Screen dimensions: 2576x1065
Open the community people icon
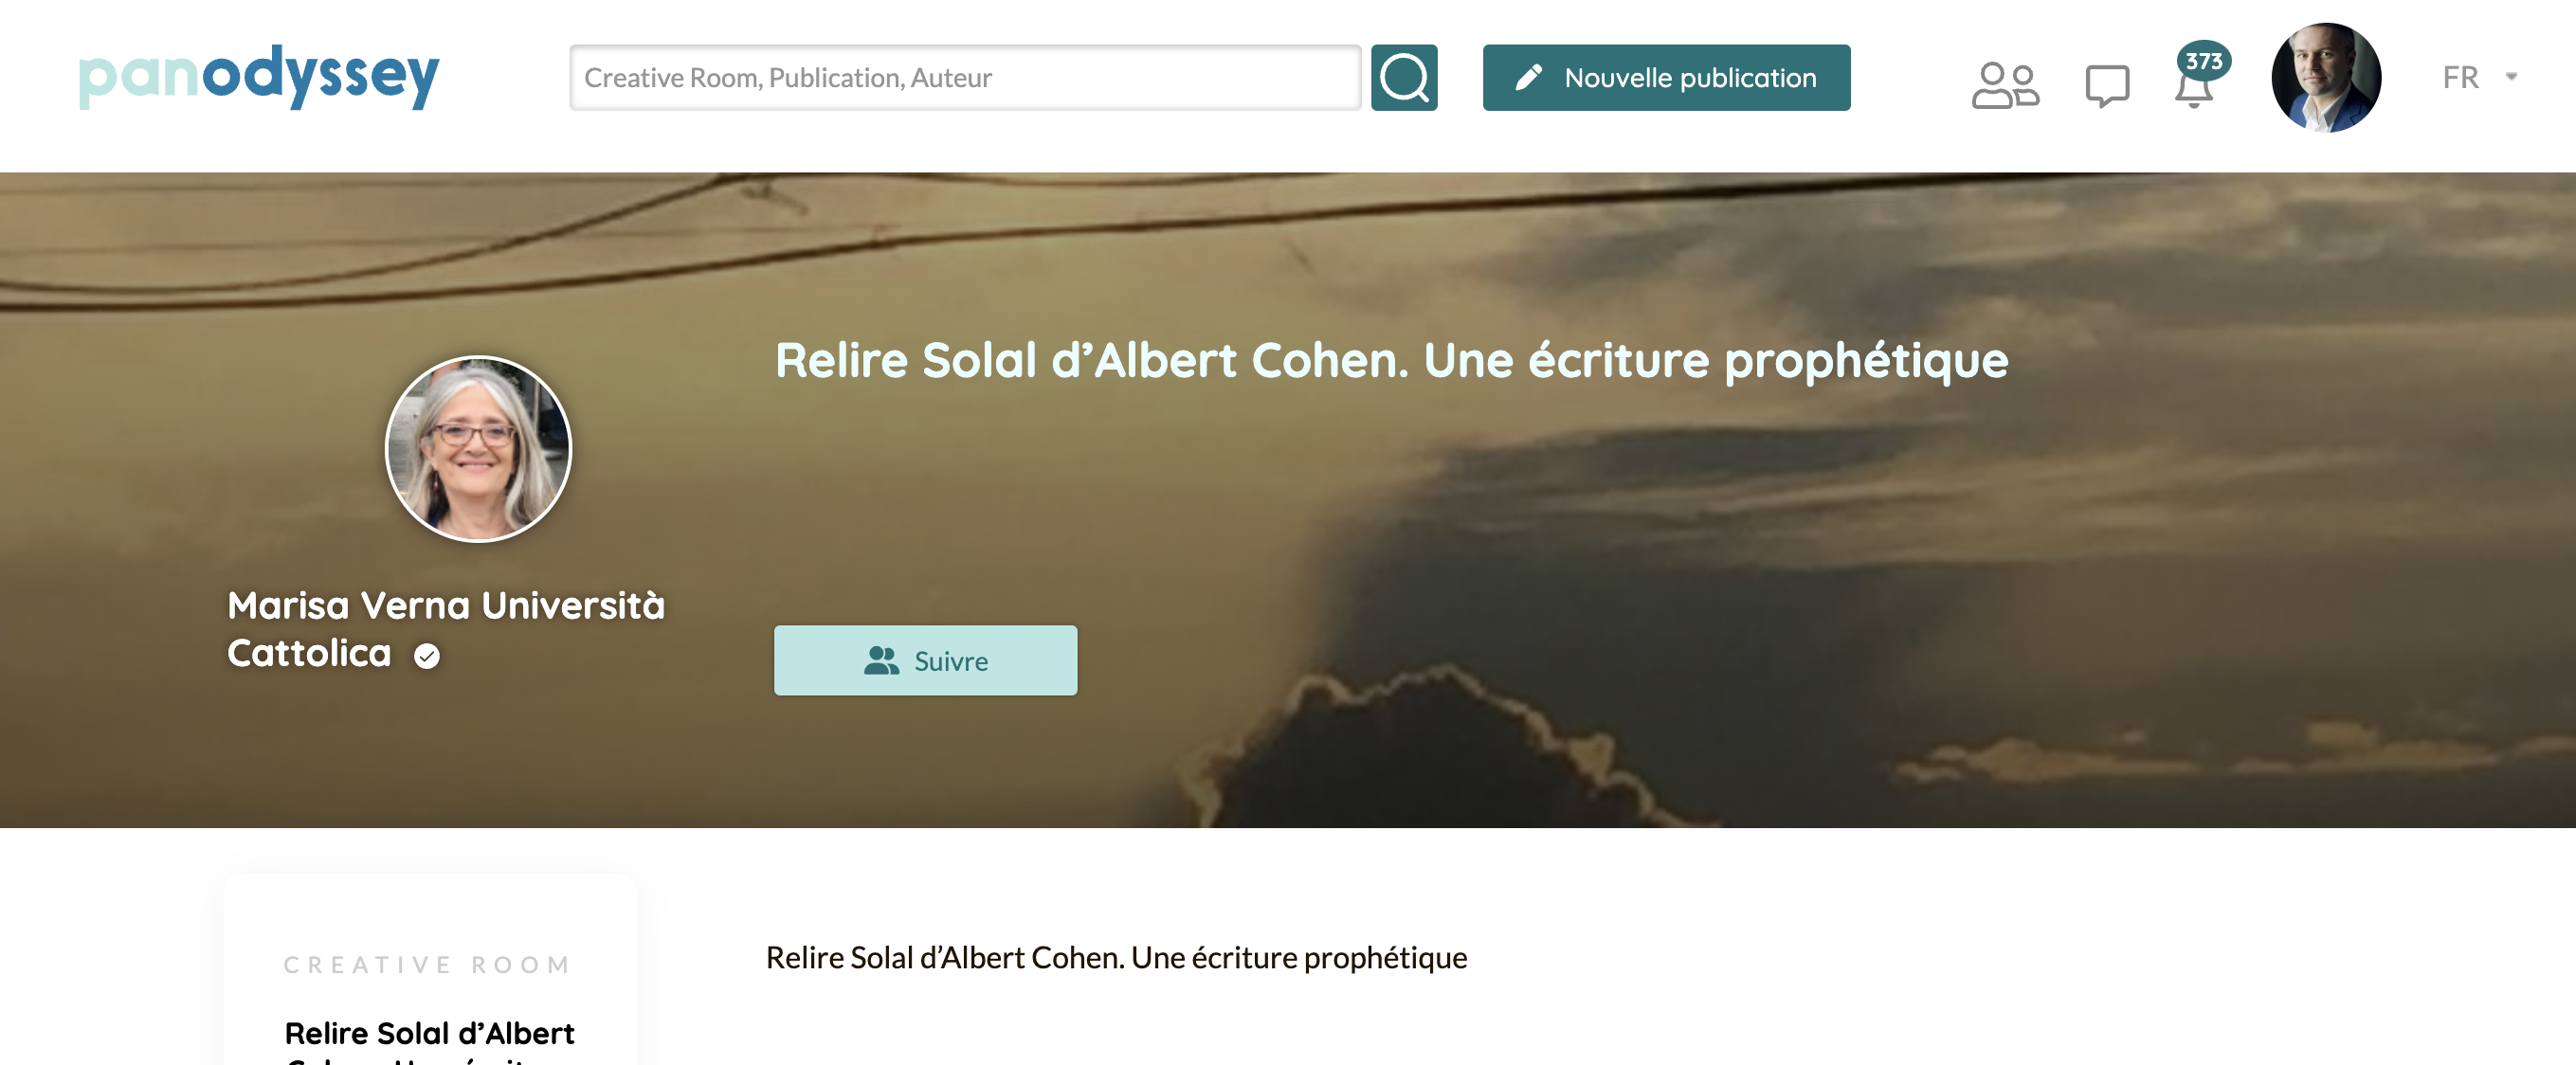[x=2005, y=84]
